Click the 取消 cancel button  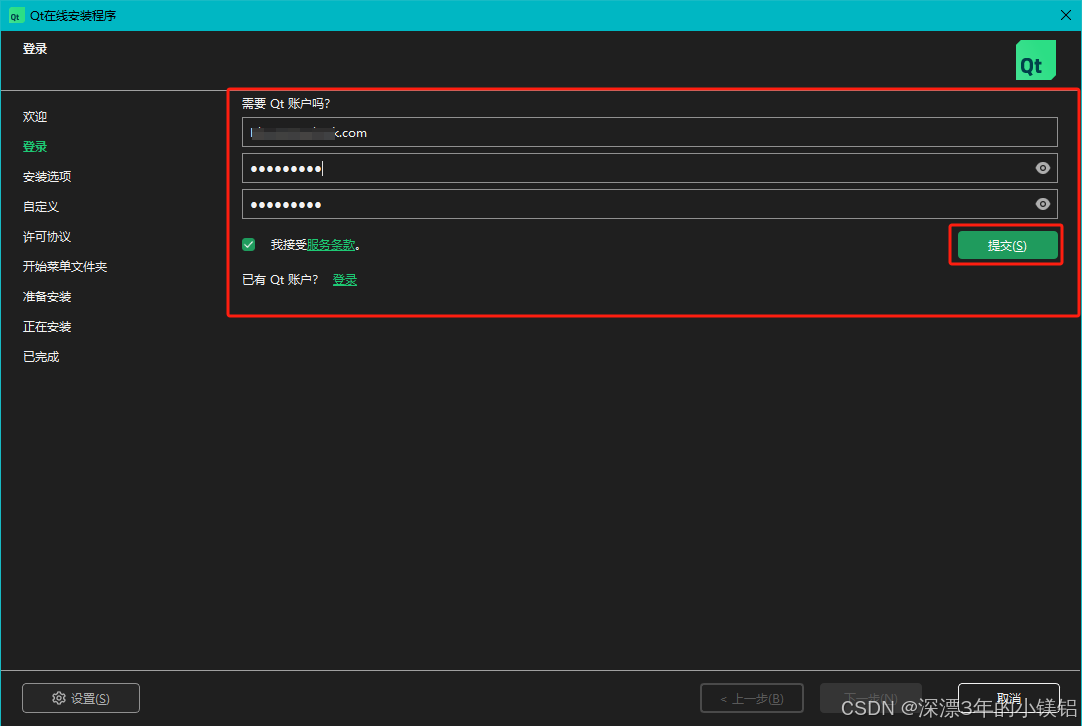1008,698
